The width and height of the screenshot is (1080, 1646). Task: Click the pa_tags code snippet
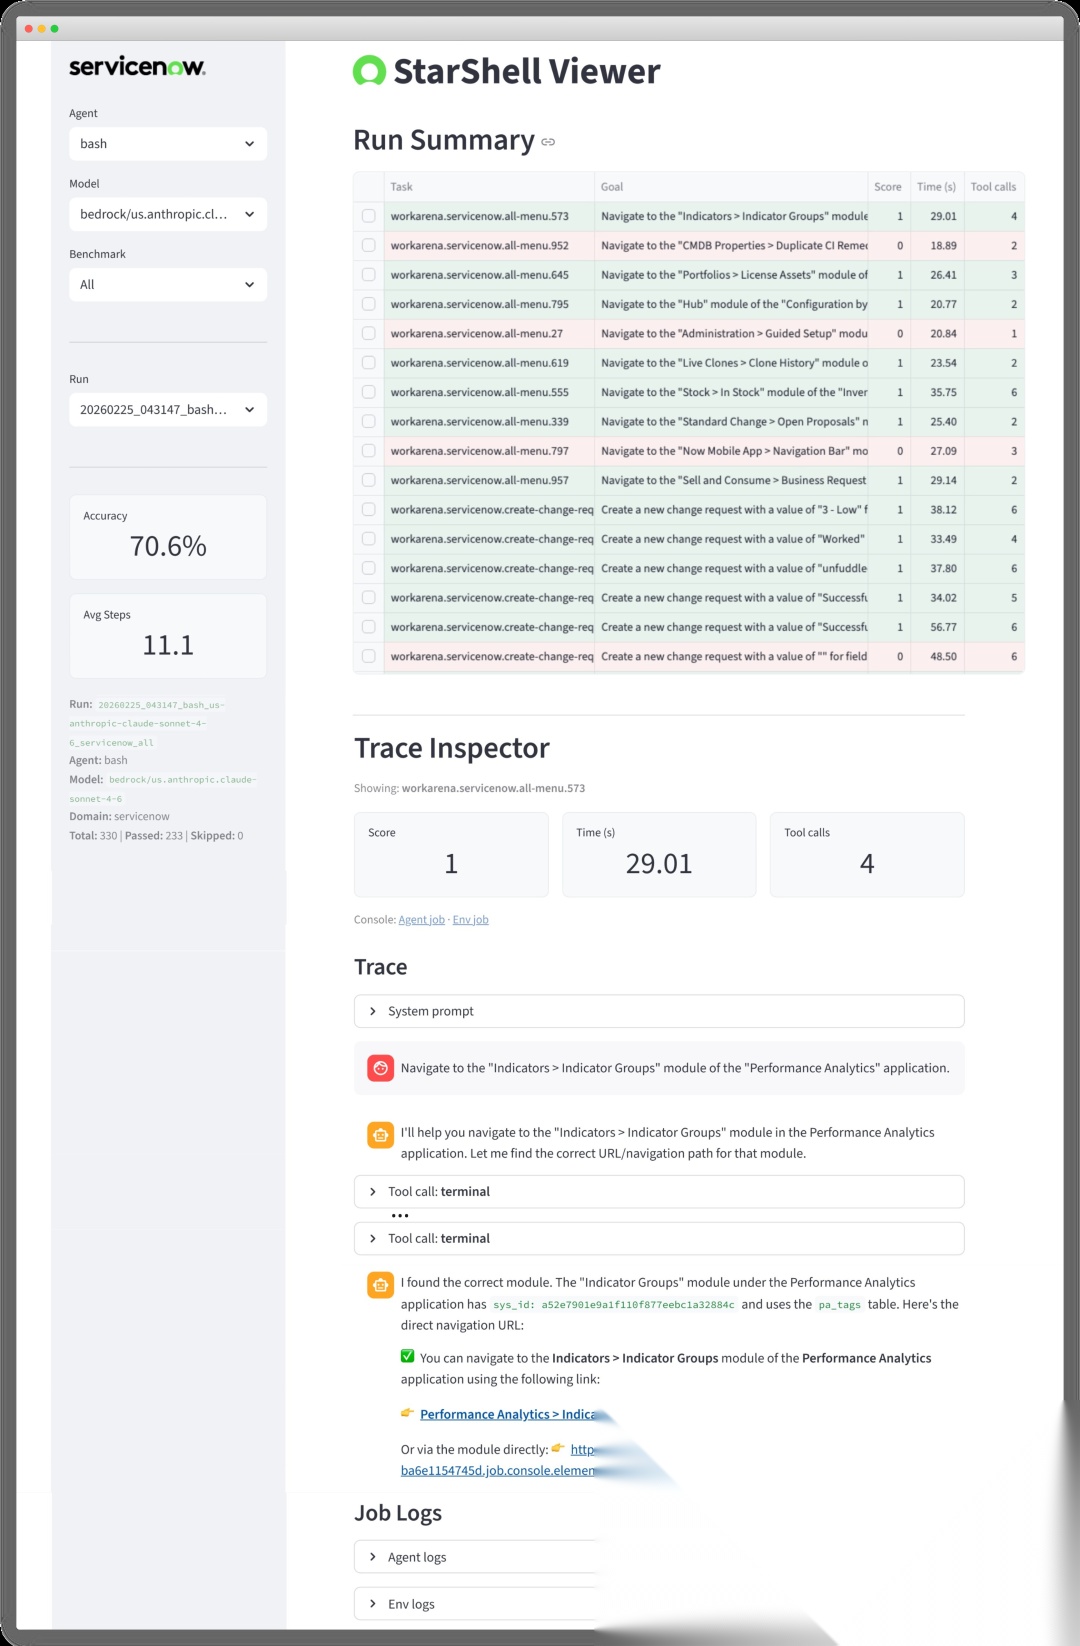[x=839, y=1305]
